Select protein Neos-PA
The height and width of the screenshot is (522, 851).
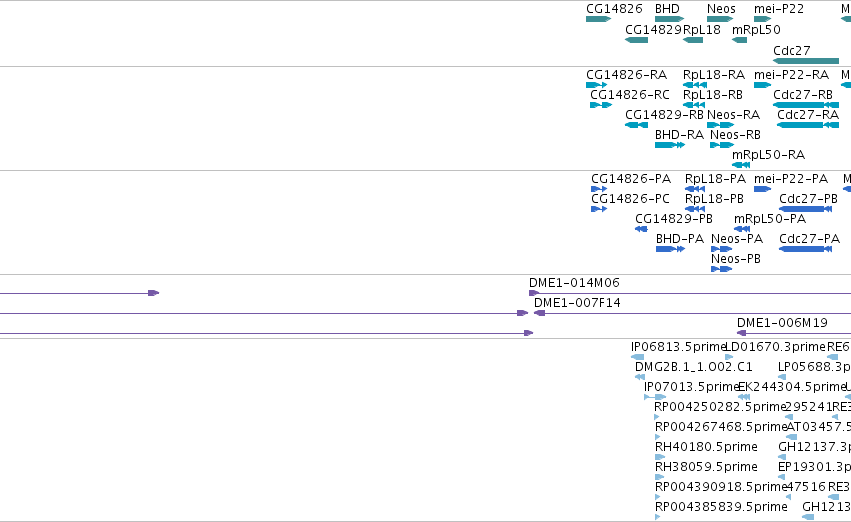coord(721,249)
